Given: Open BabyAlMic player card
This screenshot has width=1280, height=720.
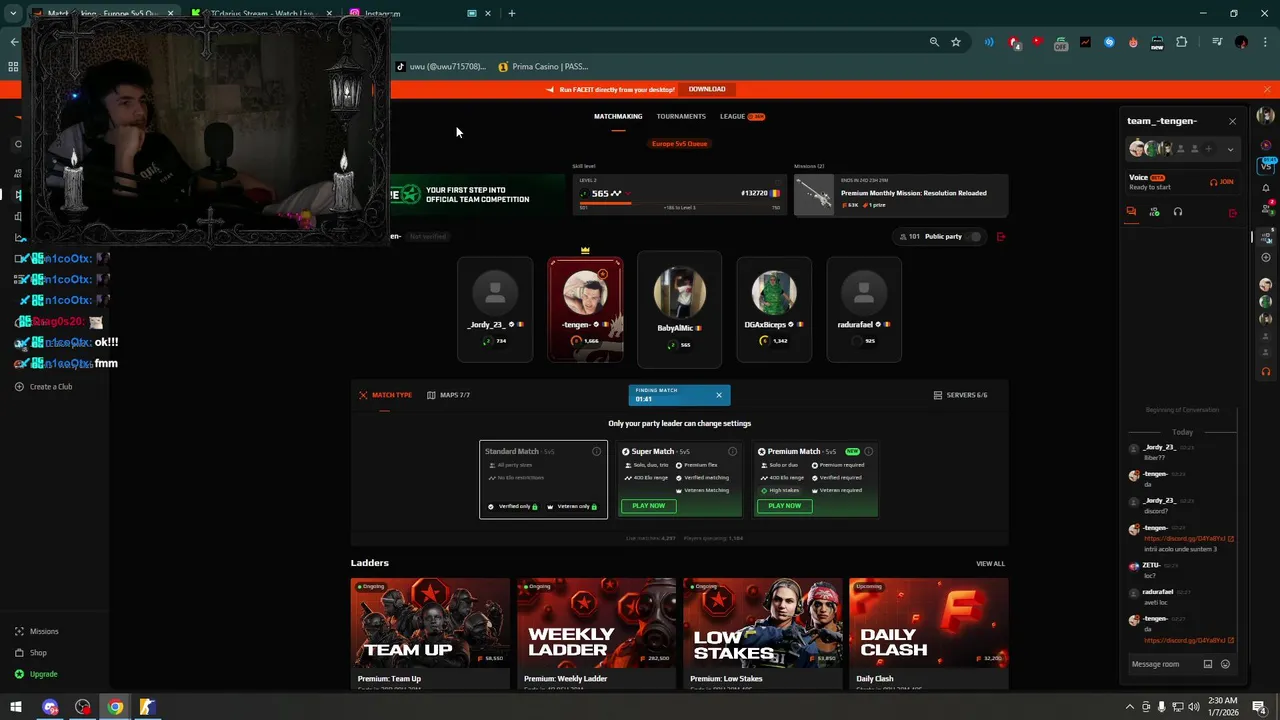Looking at the screenshot, I should tap(679, 309).
